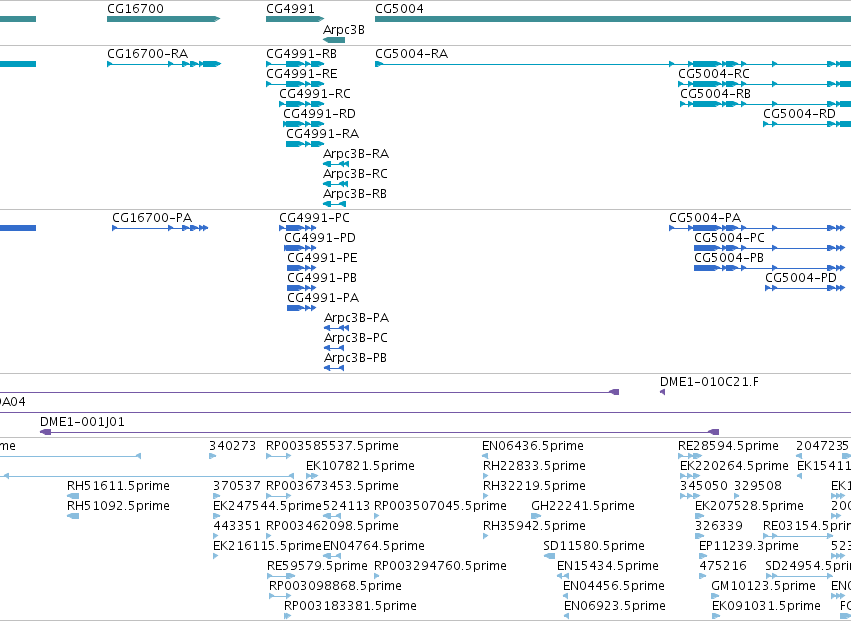Screen dimensions: 851x621
Task: Select EST GM10123.5prime
Action: (763, 587)
